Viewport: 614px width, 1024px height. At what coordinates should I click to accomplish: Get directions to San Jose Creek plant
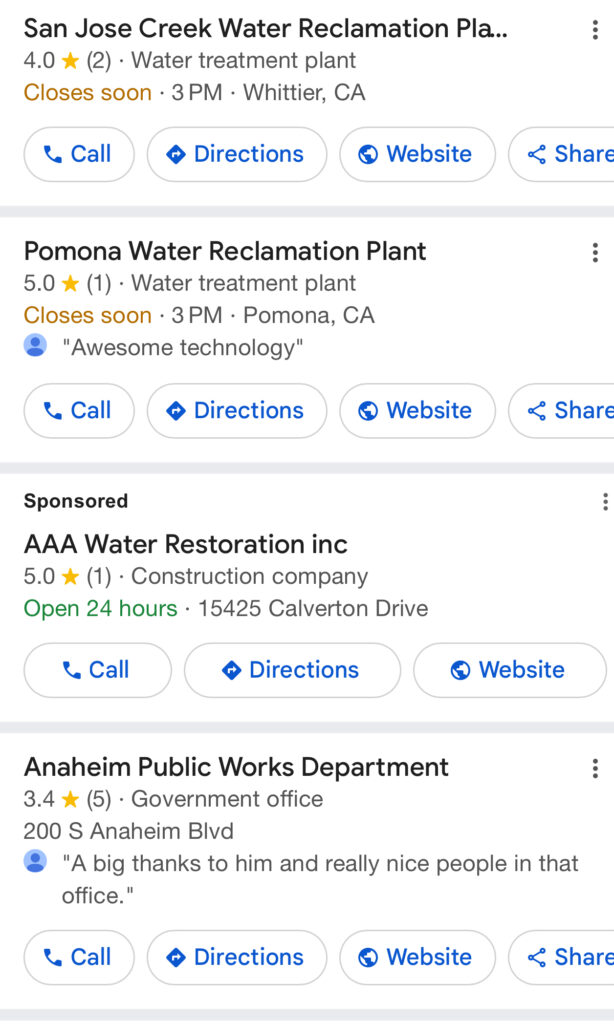click(237, 154)
